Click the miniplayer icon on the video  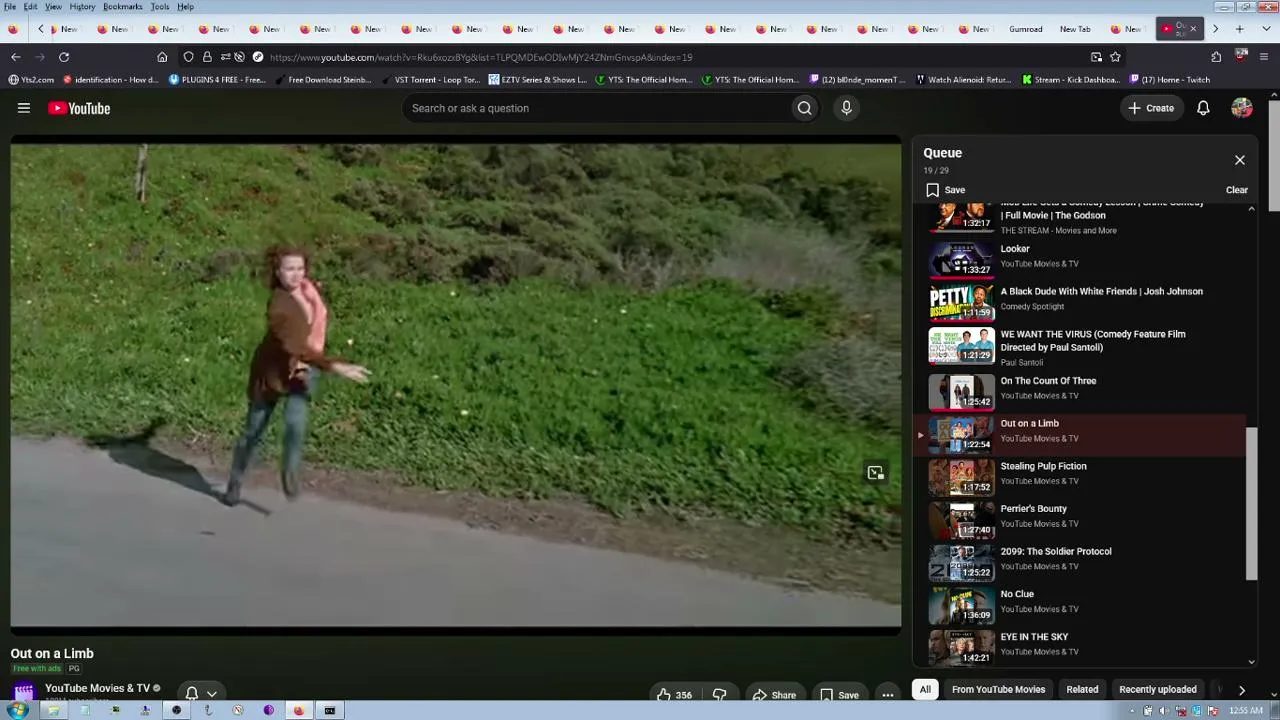875,473
